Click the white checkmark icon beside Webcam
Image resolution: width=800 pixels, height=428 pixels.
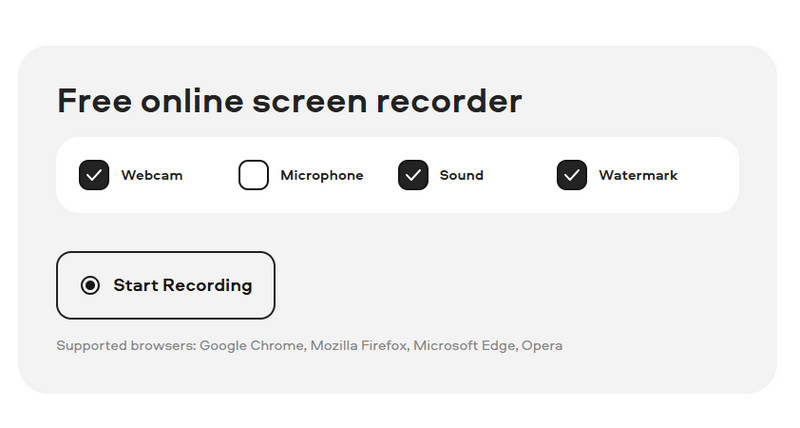coord(94,175)
